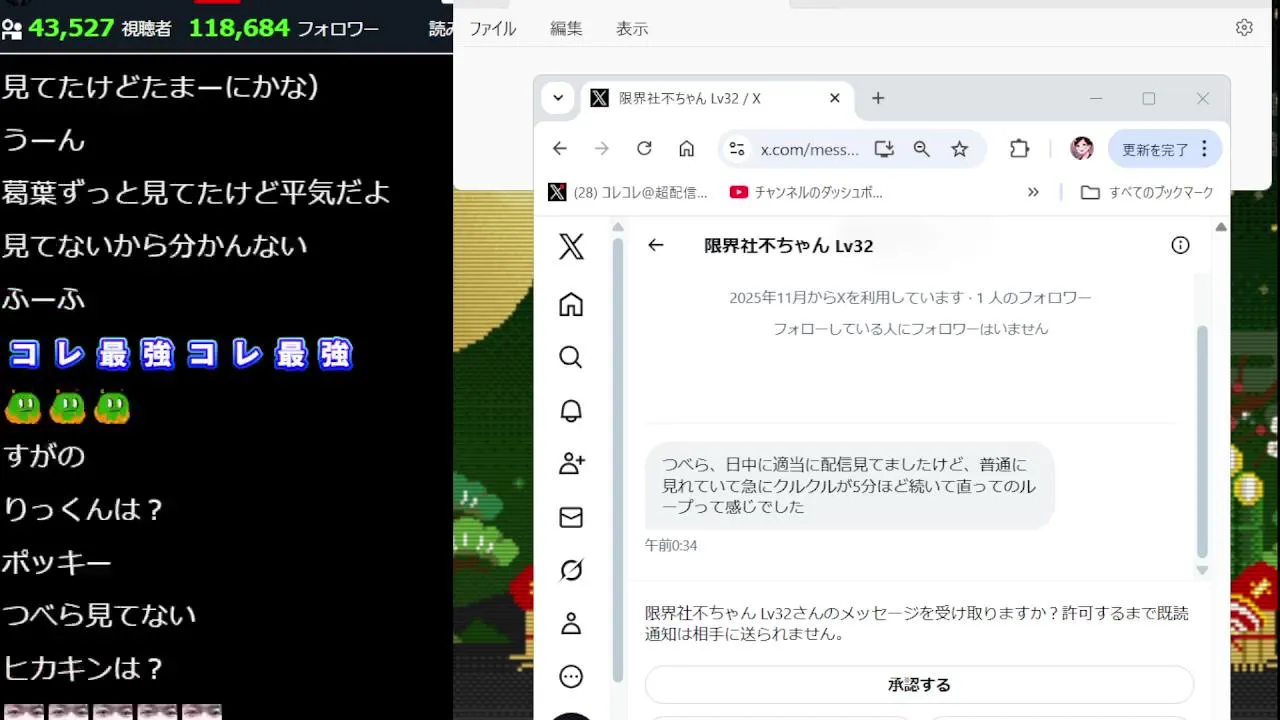
Task: Open Messages envelope icon in X sidebar
Action: [x=571, y=517]
